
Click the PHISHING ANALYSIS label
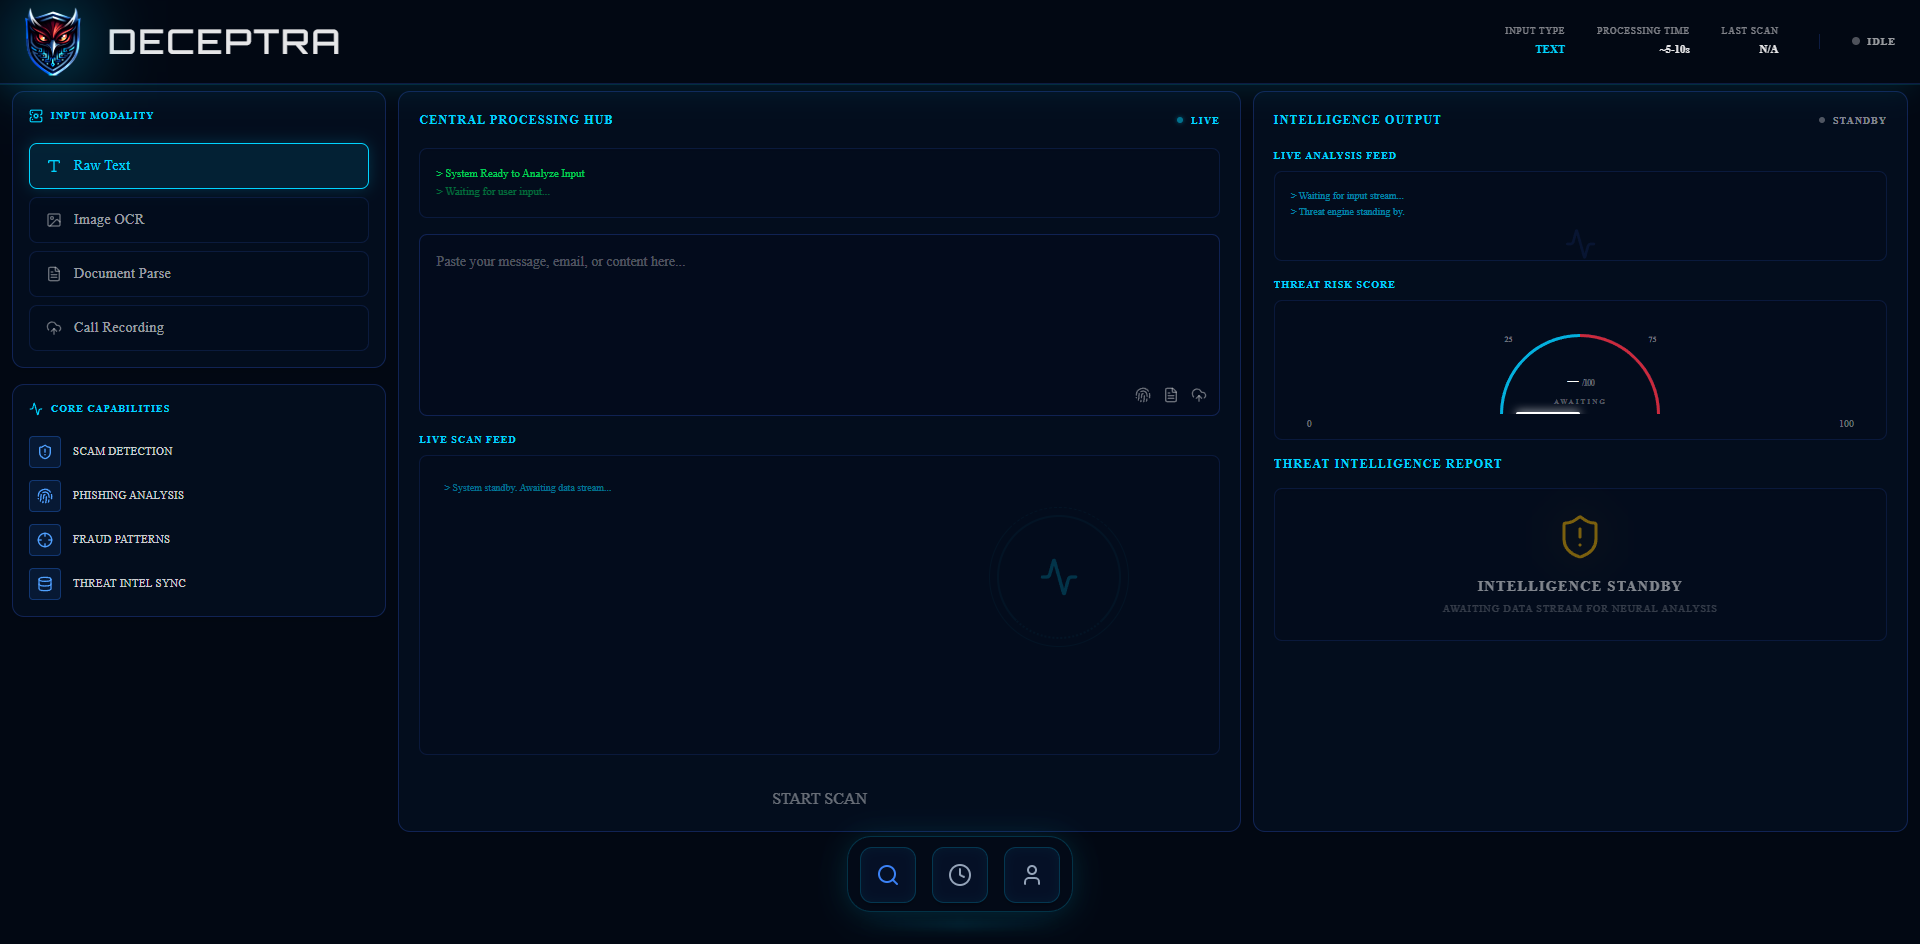[128, 496]
